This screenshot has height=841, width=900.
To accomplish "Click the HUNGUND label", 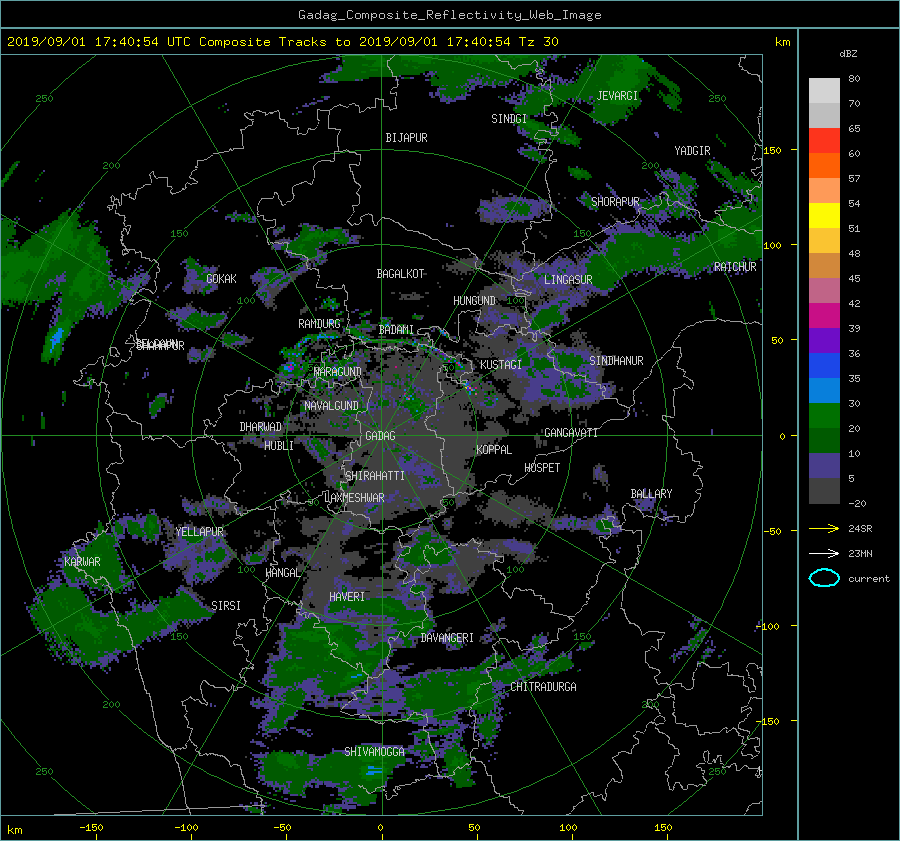I will [474, 301].
